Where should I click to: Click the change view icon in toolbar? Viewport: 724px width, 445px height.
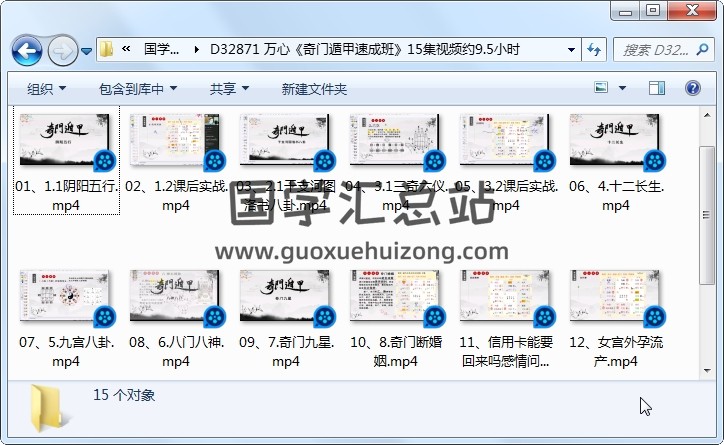pos(602,89)
